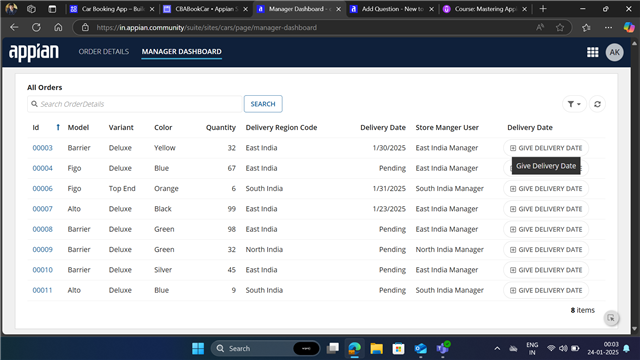The height and width of the screenshot is (360, 640).
Task: Open the AK user profile avatar
Action: click(x=614, y=52)
